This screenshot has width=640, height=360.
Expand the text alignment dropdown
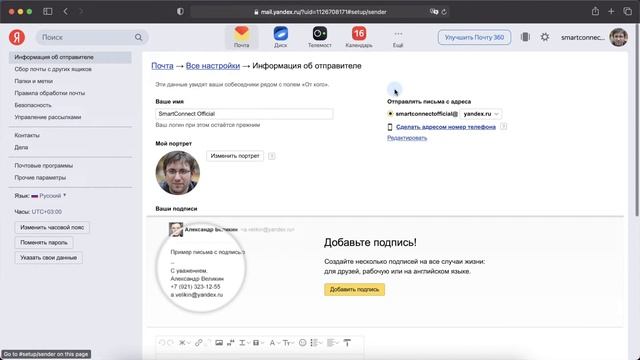click(x=333, y=343)
